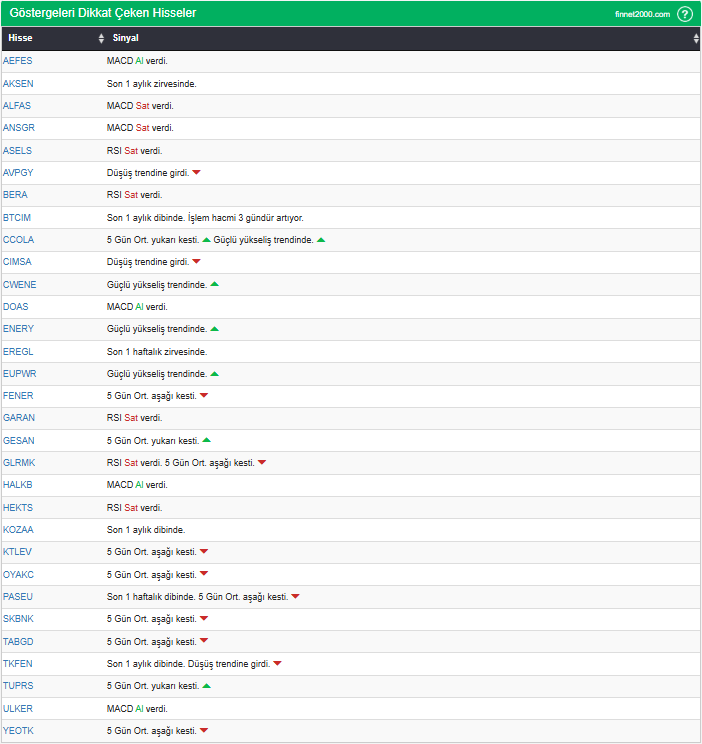Viewport: 702px width, 744px height.
Task: Click green up arrow in CWENE row
Action: click(215, 284)
